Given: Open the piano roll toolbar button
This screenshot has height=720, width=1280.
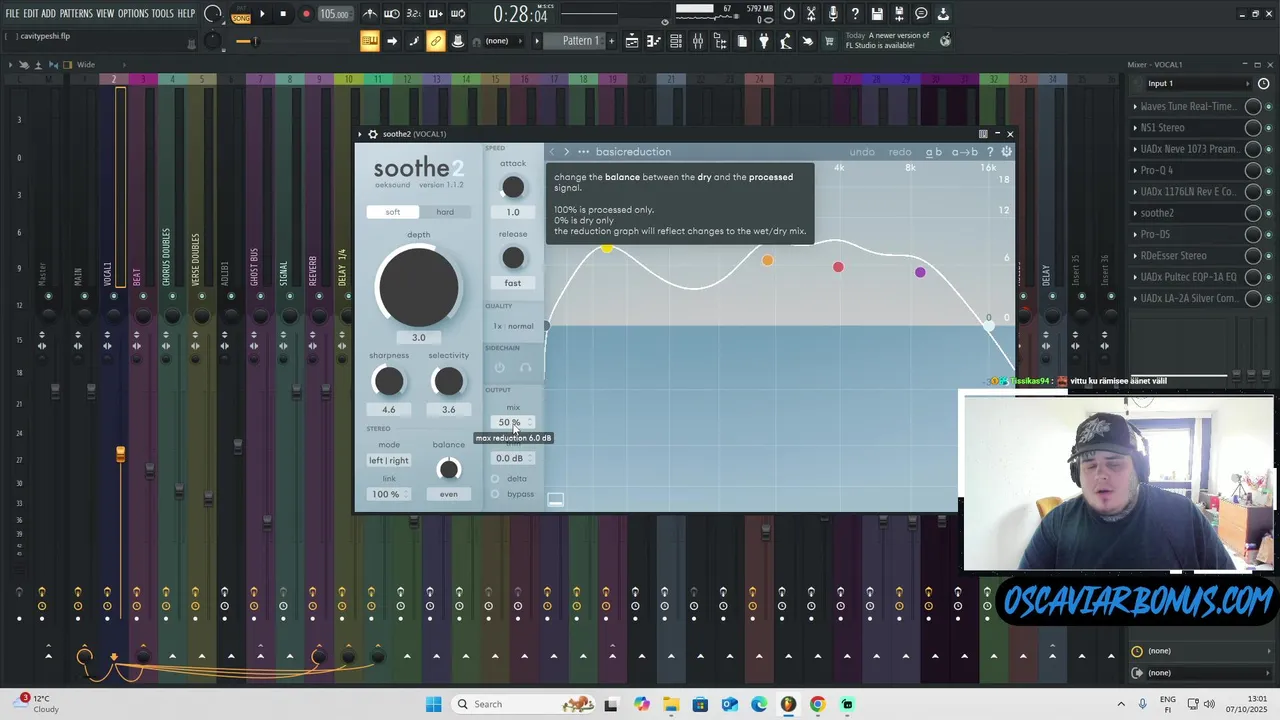Looking at the screenshot, I should 654,41.
